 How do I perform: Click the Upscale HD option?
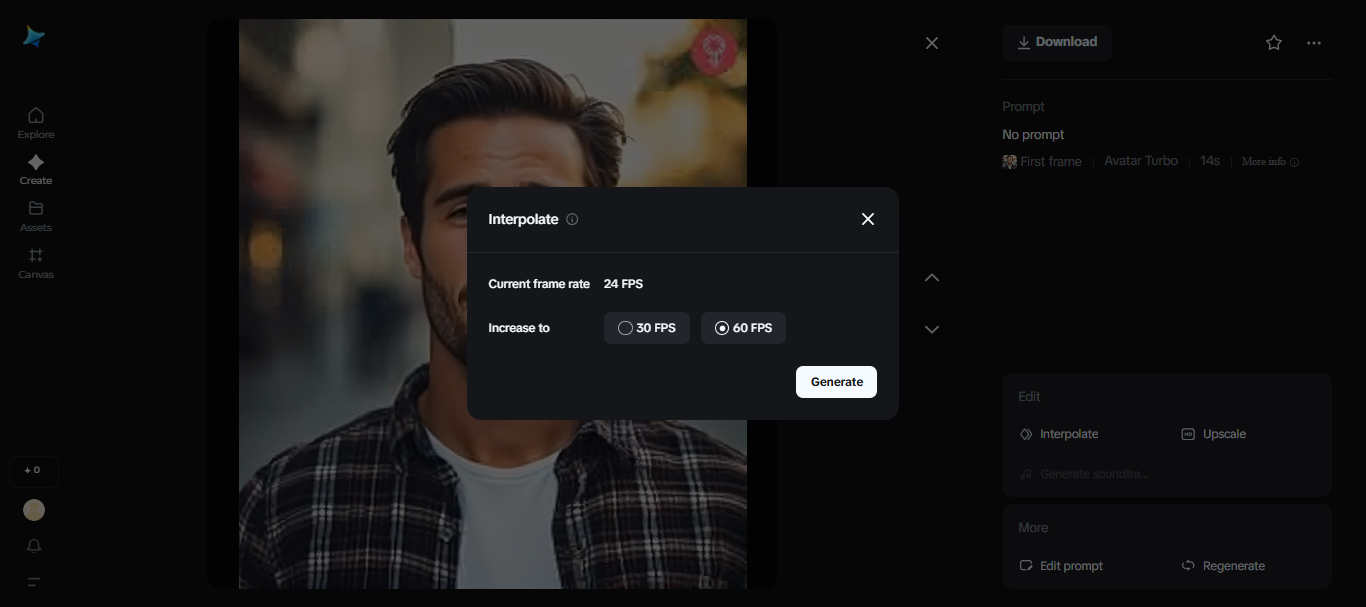(1214, 434)
